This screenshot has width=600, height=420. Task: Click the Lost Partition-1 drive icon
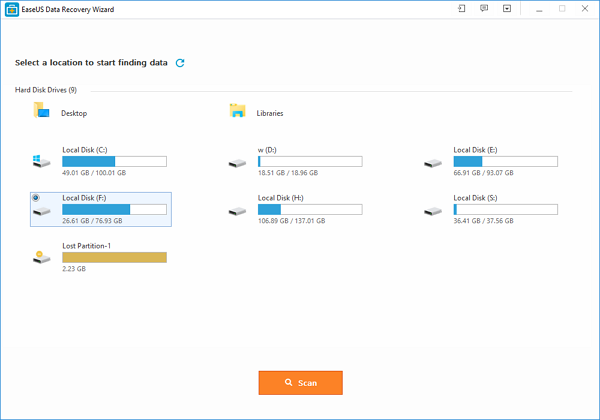click(x=41, y=257)
